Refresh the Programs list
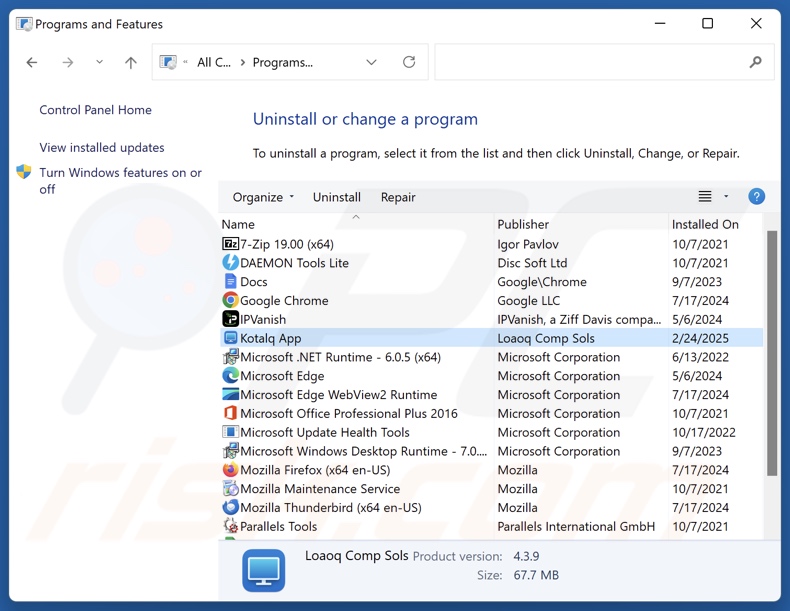The width and height of the screenshot is (790, 611). click(x=409, y=62)
